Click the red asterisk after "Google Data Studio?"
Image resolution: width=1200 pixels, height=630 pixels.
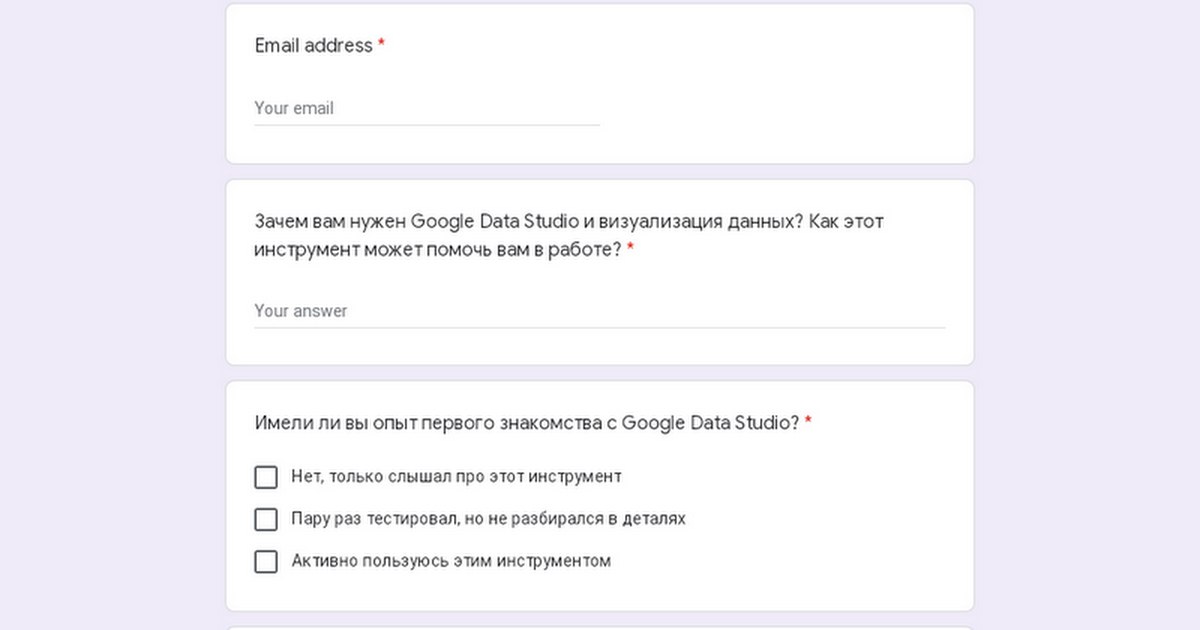pos(808,423)
